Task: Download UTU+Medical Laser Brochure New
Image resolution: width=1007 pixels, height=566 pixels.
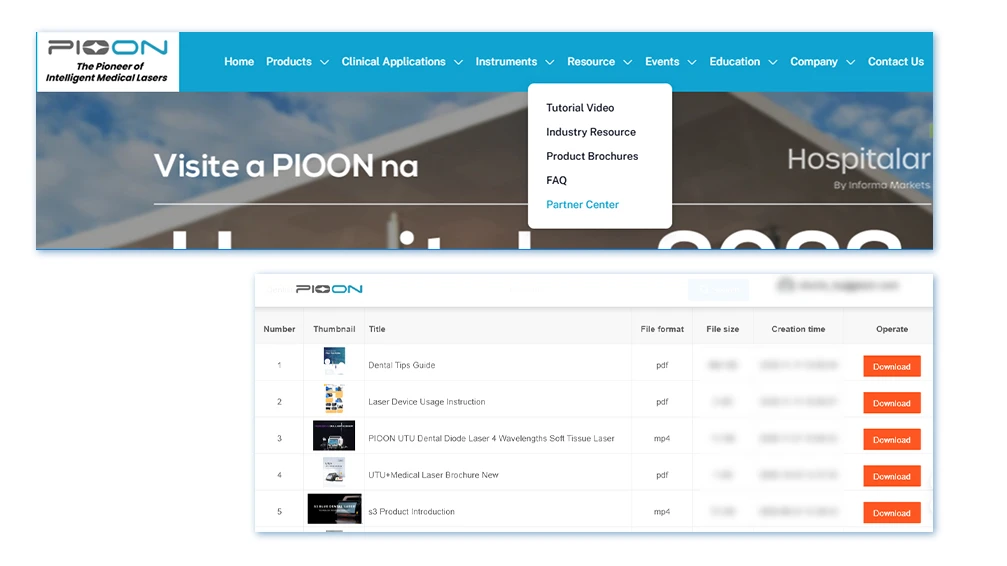Action: pos(891,476)
